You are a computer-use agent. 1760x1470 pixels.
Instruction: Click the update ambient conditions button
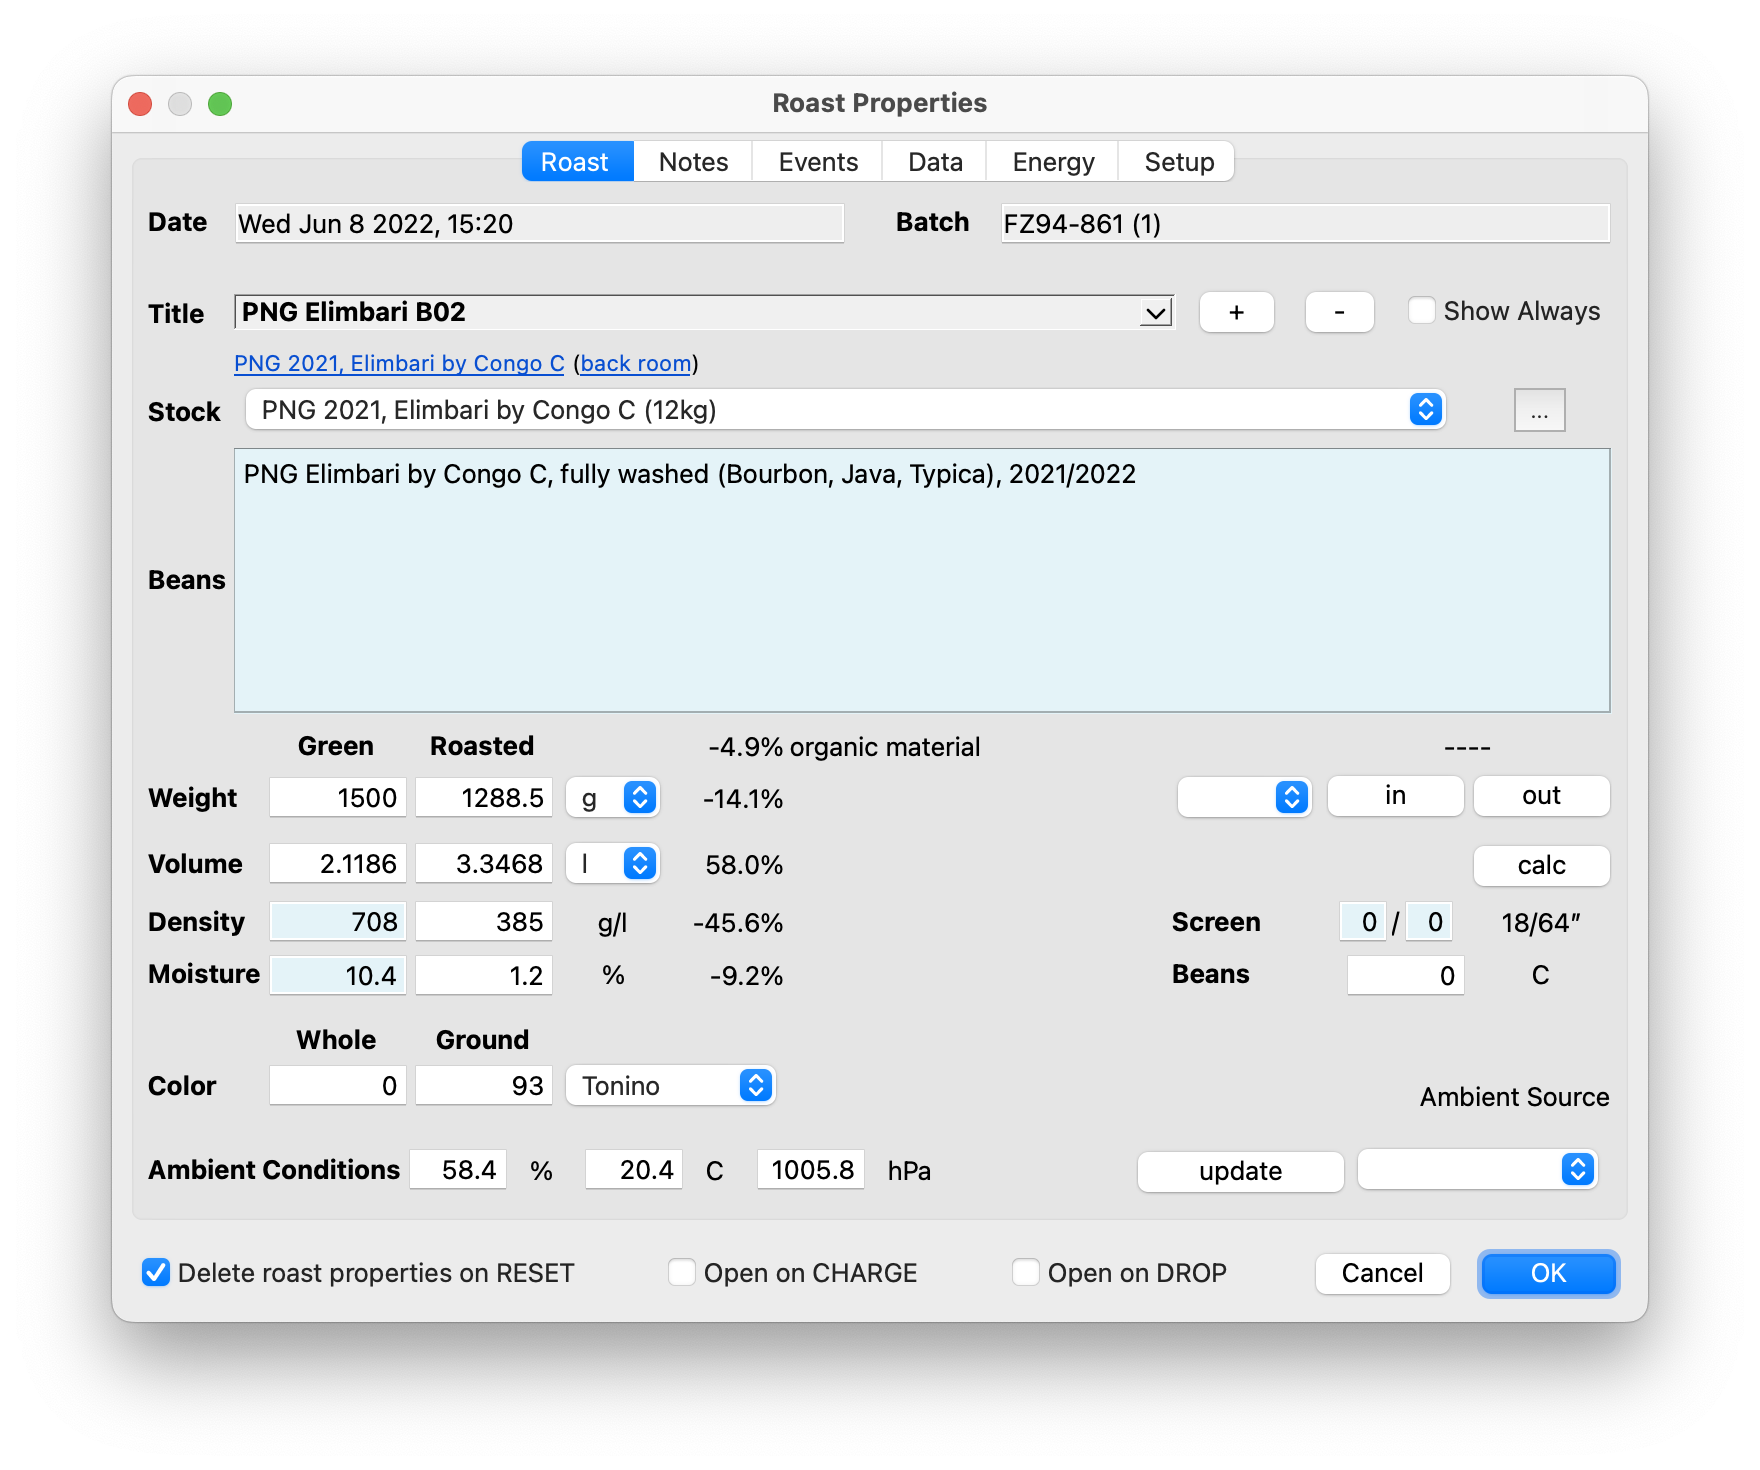pyautogui.click(x=1240, y=1171)
